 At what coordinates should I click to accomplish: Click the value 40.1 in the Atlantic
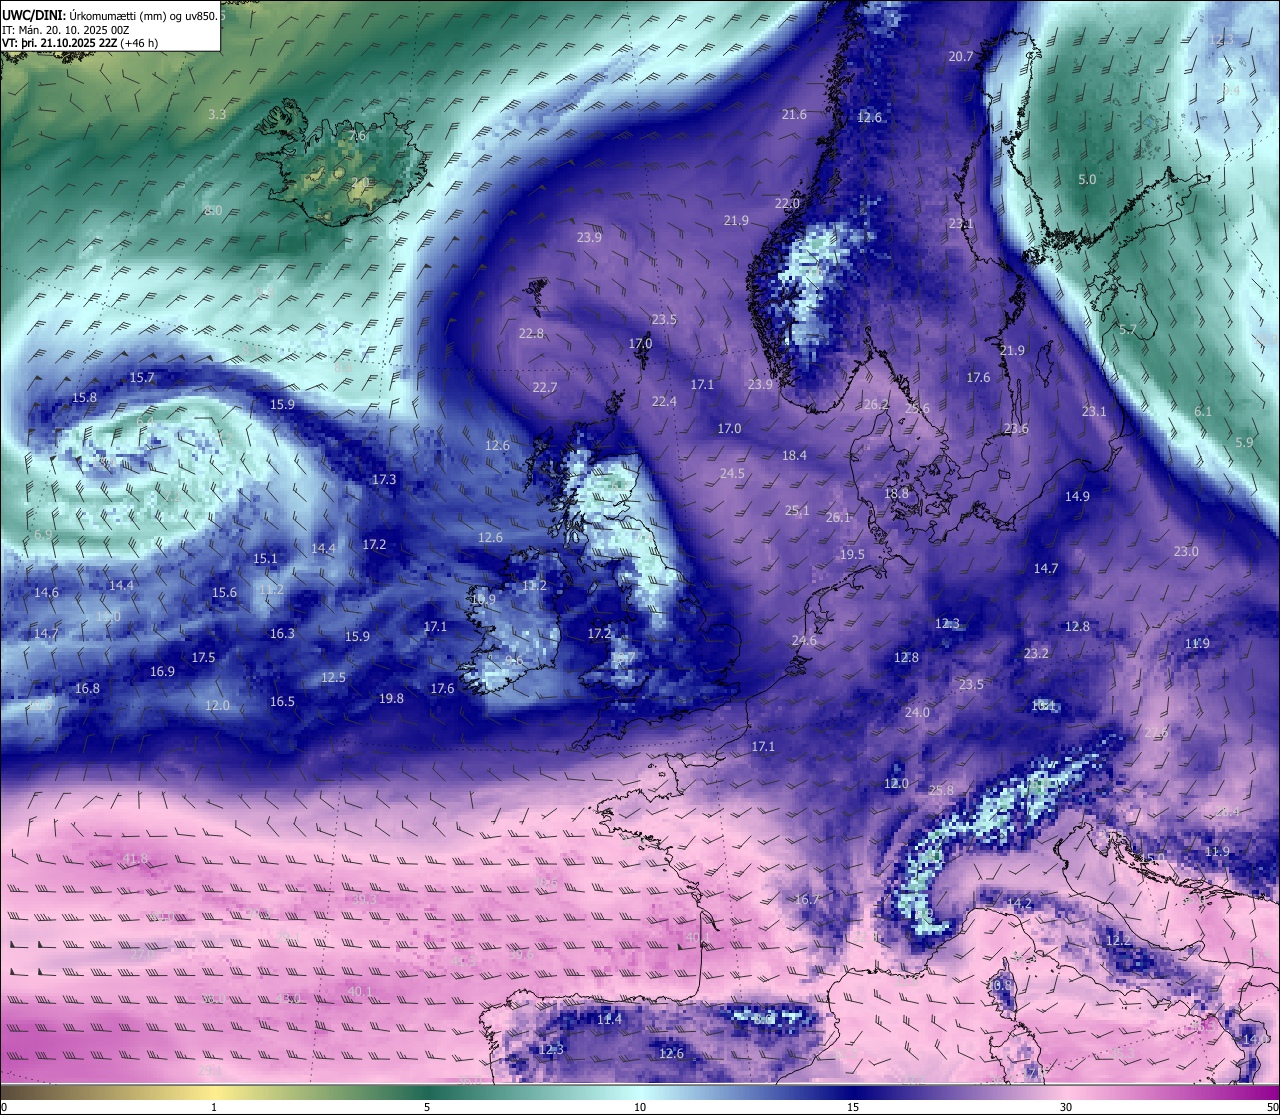click(360, 991)
